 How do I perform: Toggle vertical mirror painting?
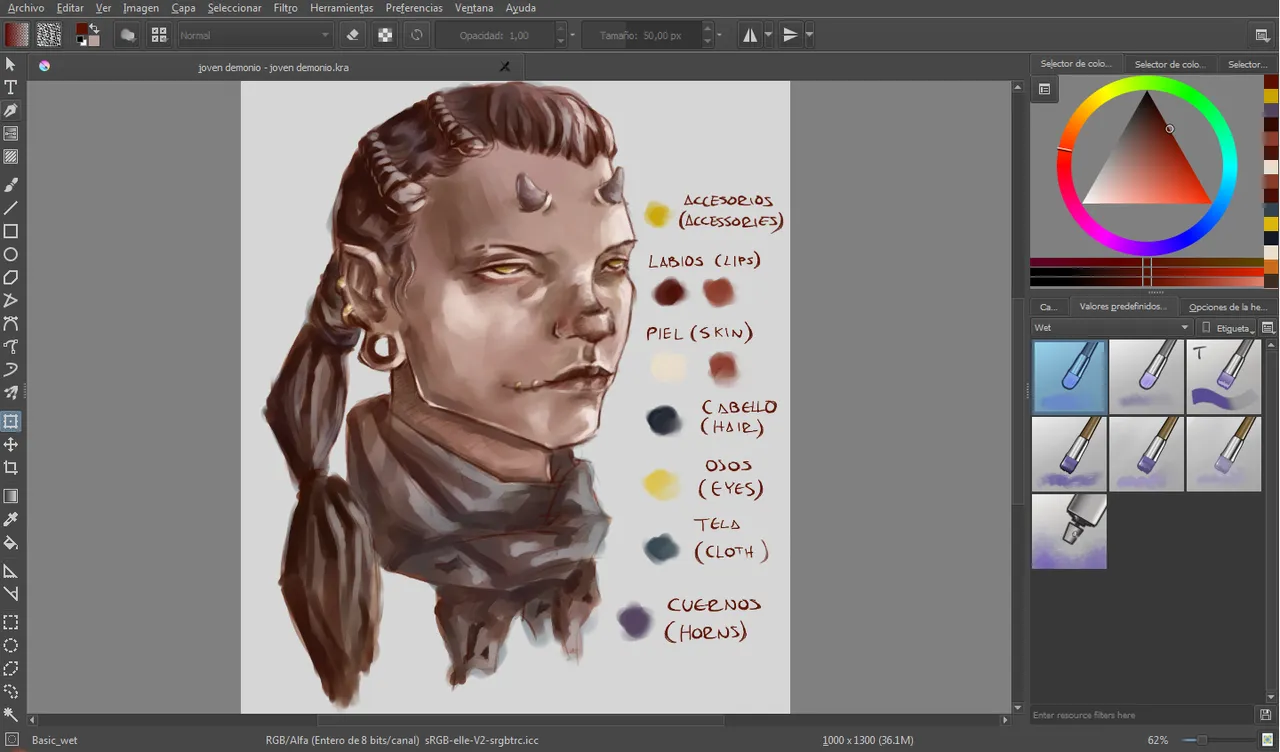791,35
